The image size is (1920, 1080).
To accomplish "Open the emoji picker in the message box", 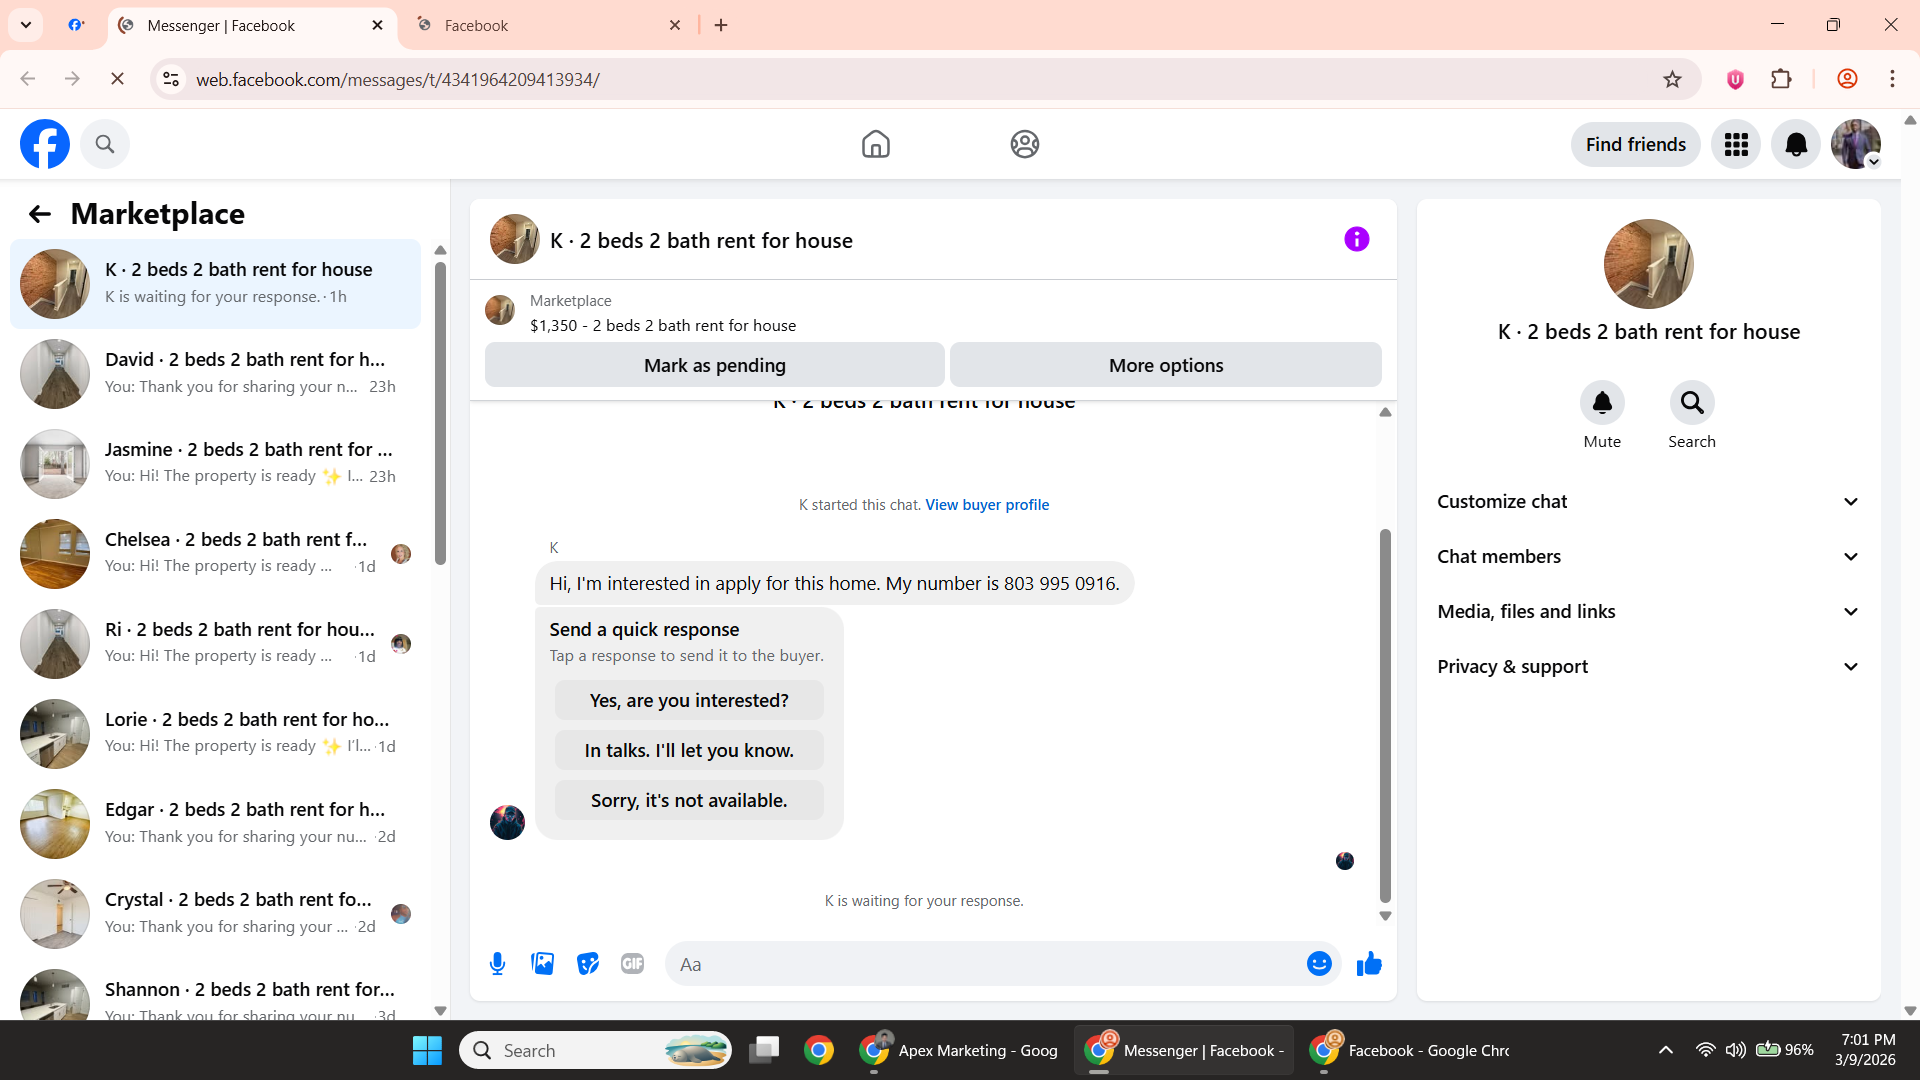I will coord(1319,964).
